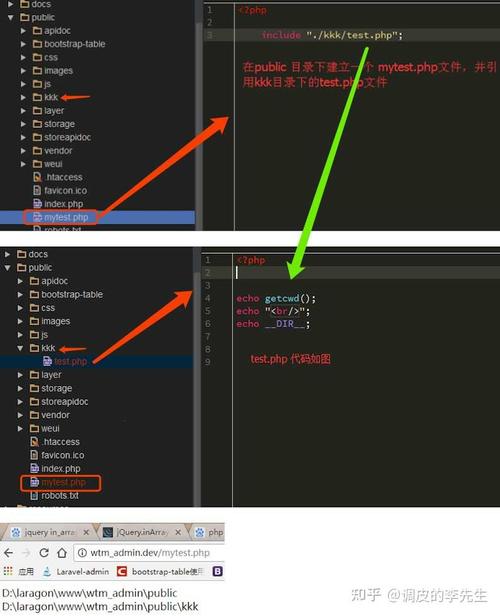Click the favicon.ico file icon in lower tree

35,455
